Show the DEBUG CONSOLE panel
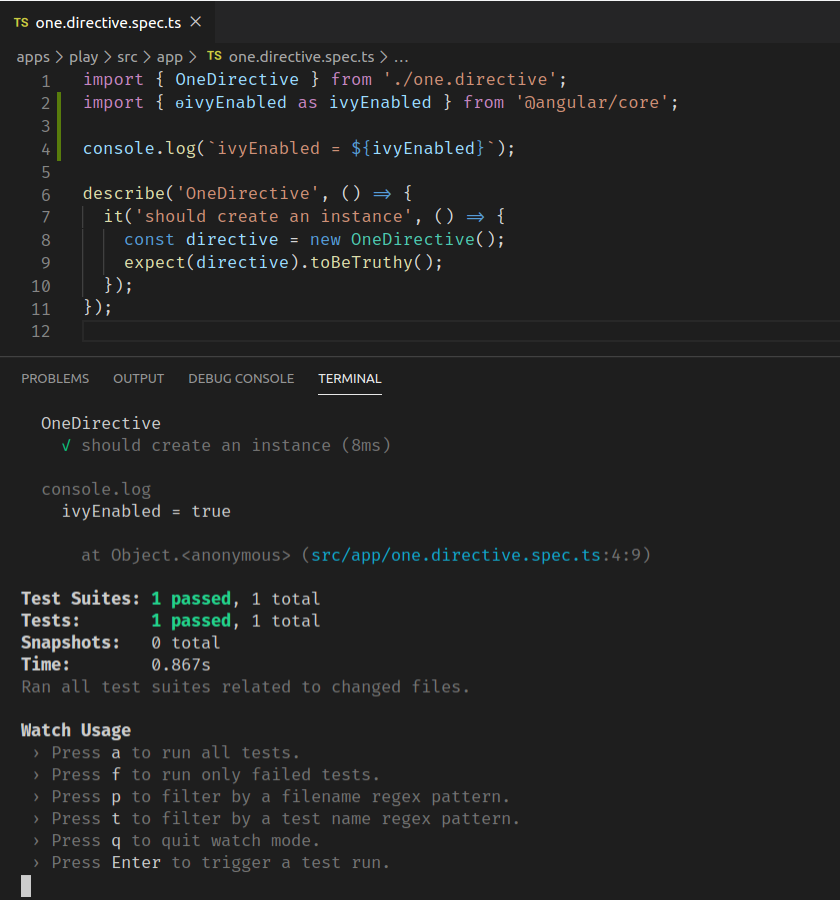840x900 pixels. point(241,378)
